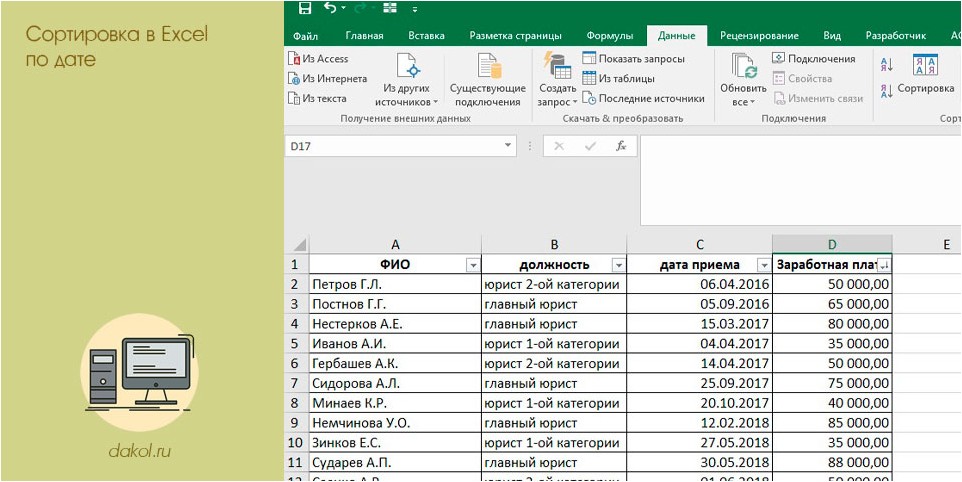The width and height of the screenshot is (962, 482).
Task: Click salary cell 88 000,00
Action: click(x=832, y=462)
